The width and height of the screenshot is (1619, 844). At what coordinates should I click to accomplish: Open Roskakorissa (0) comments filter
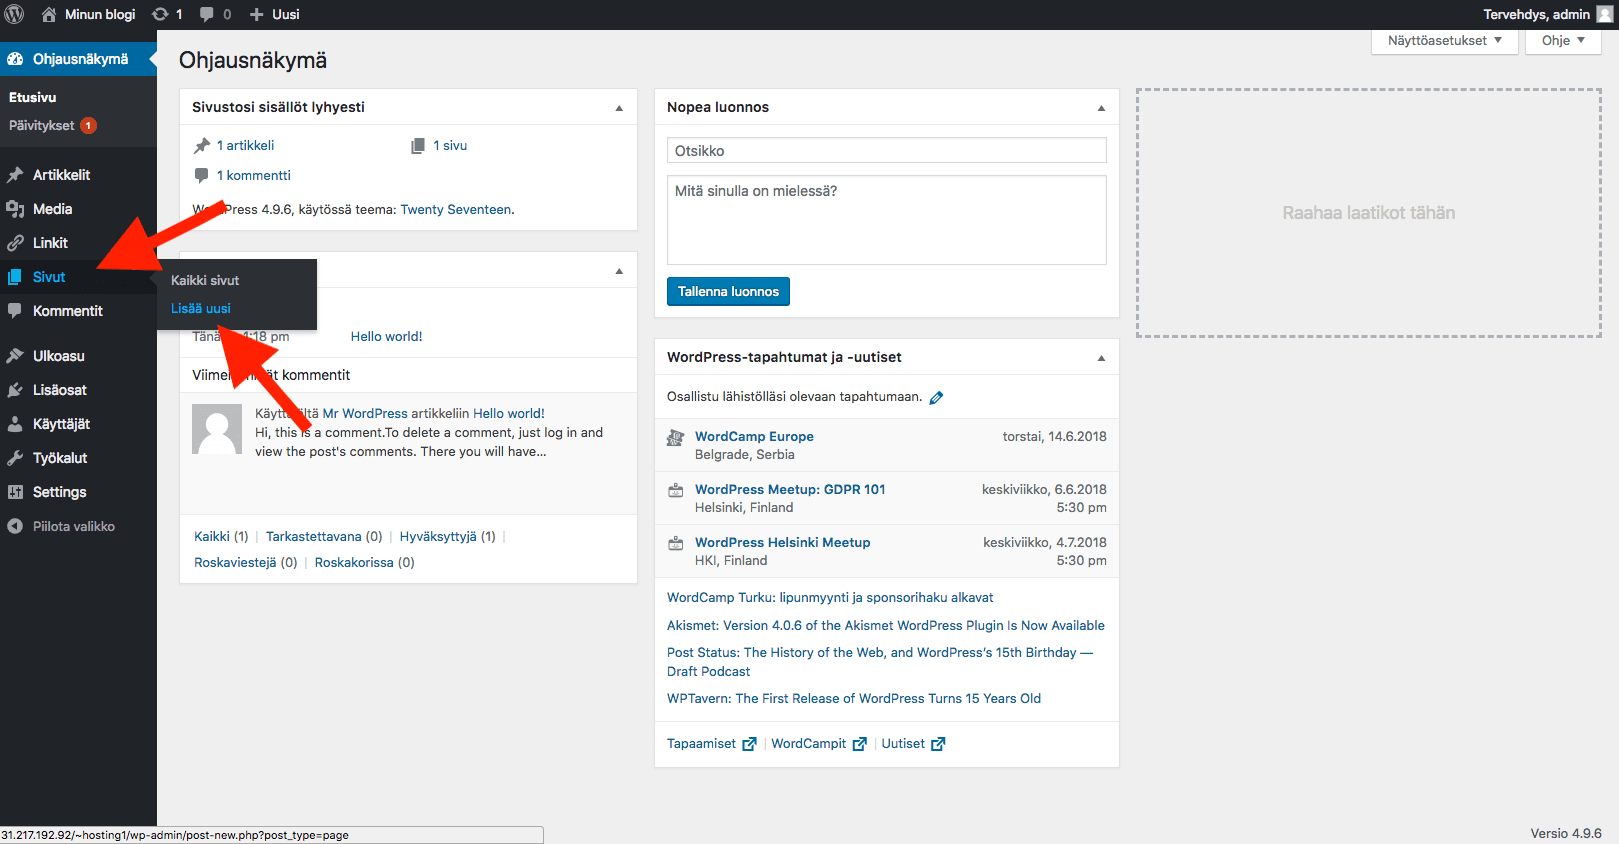tap(364, 563)
